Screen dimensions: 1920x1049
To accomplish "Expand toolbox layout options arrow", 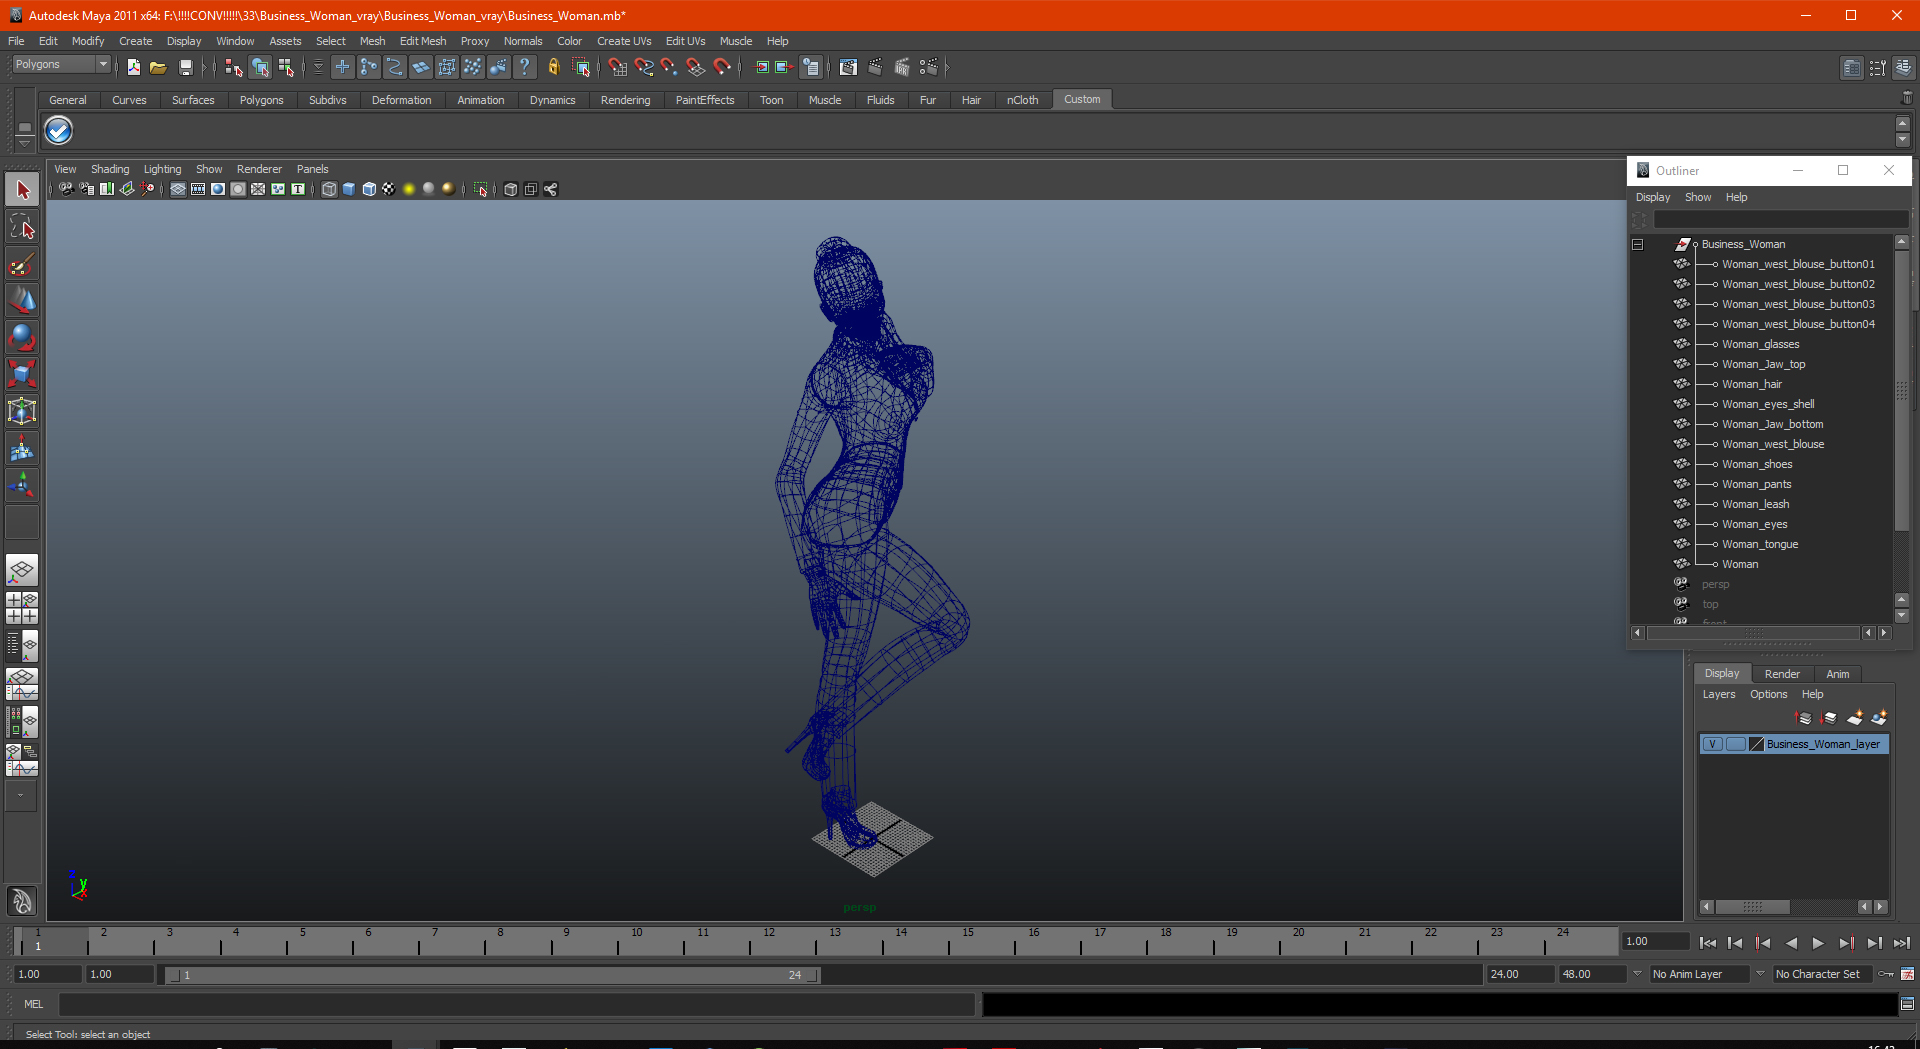I will (21, 796).
